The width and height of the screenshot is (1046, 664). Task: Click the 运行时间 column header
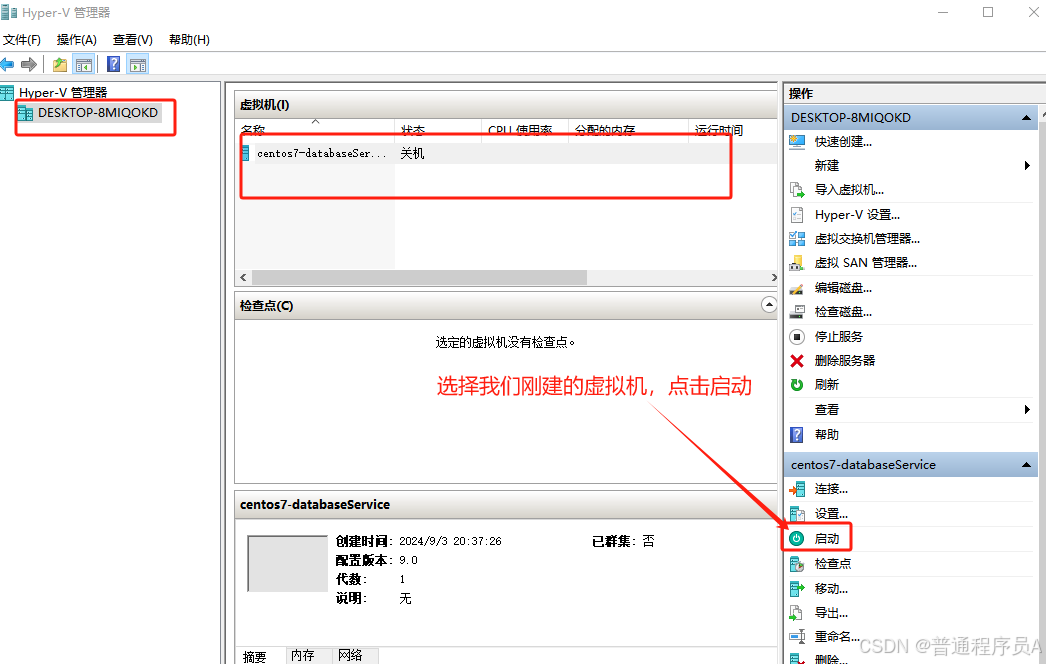tap(732, 129)
